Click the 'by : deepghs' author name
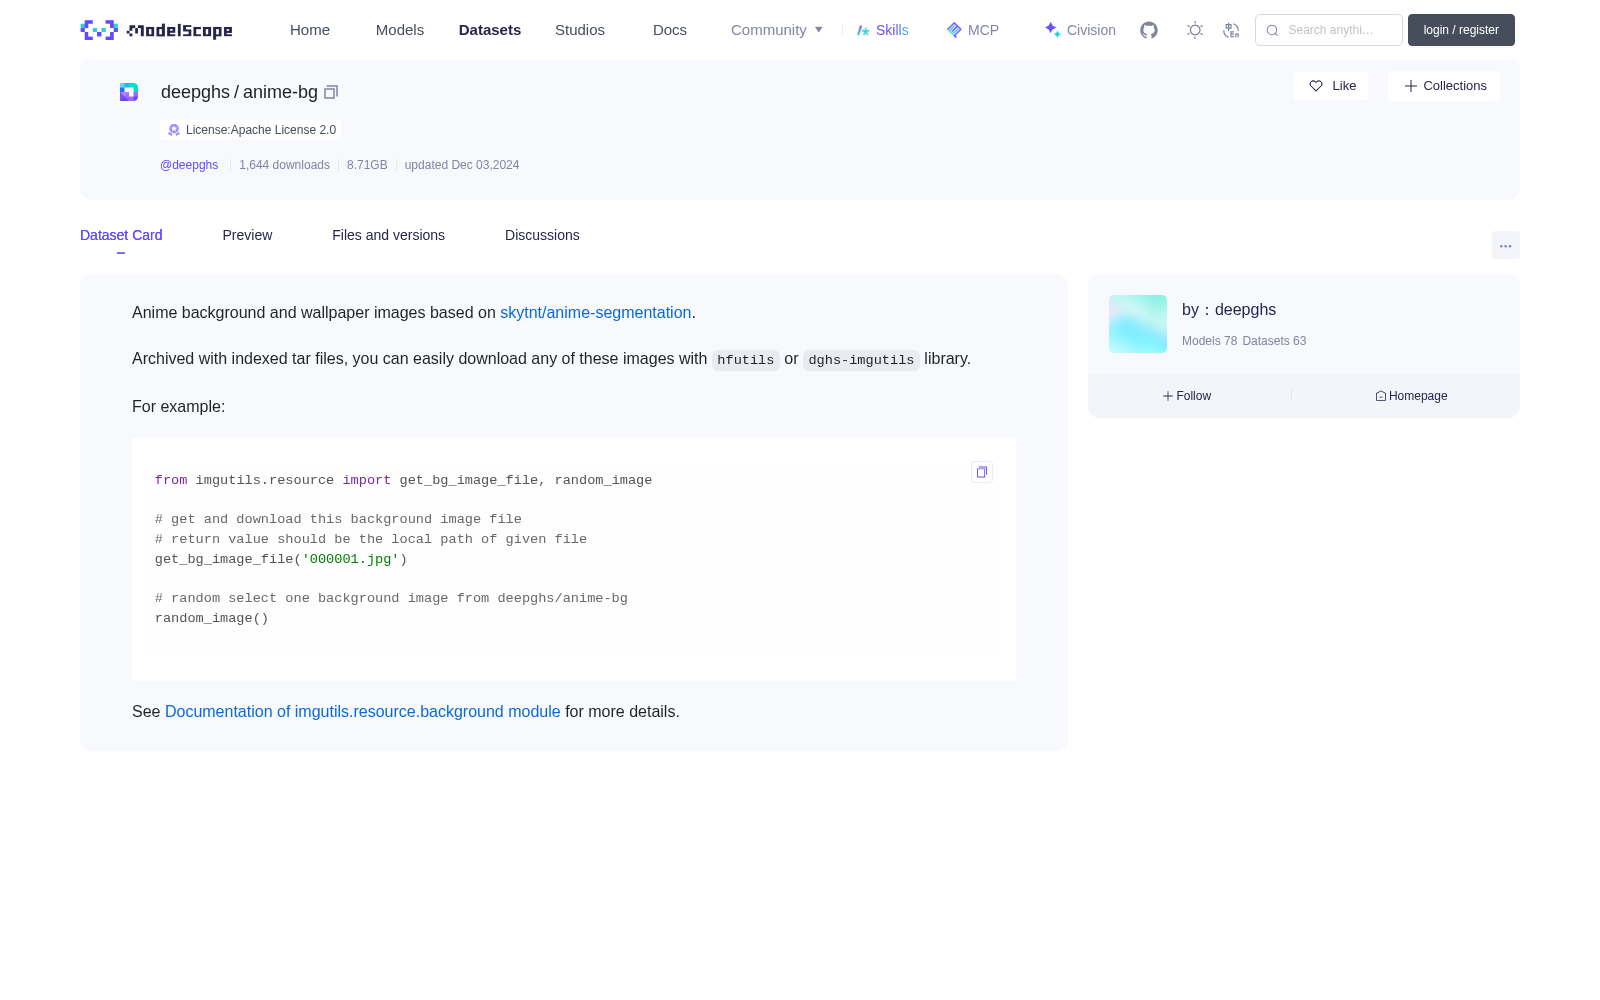The height and width of the screenshot is (1000, 1600). pyautogui.click(x=1229, y=310)
